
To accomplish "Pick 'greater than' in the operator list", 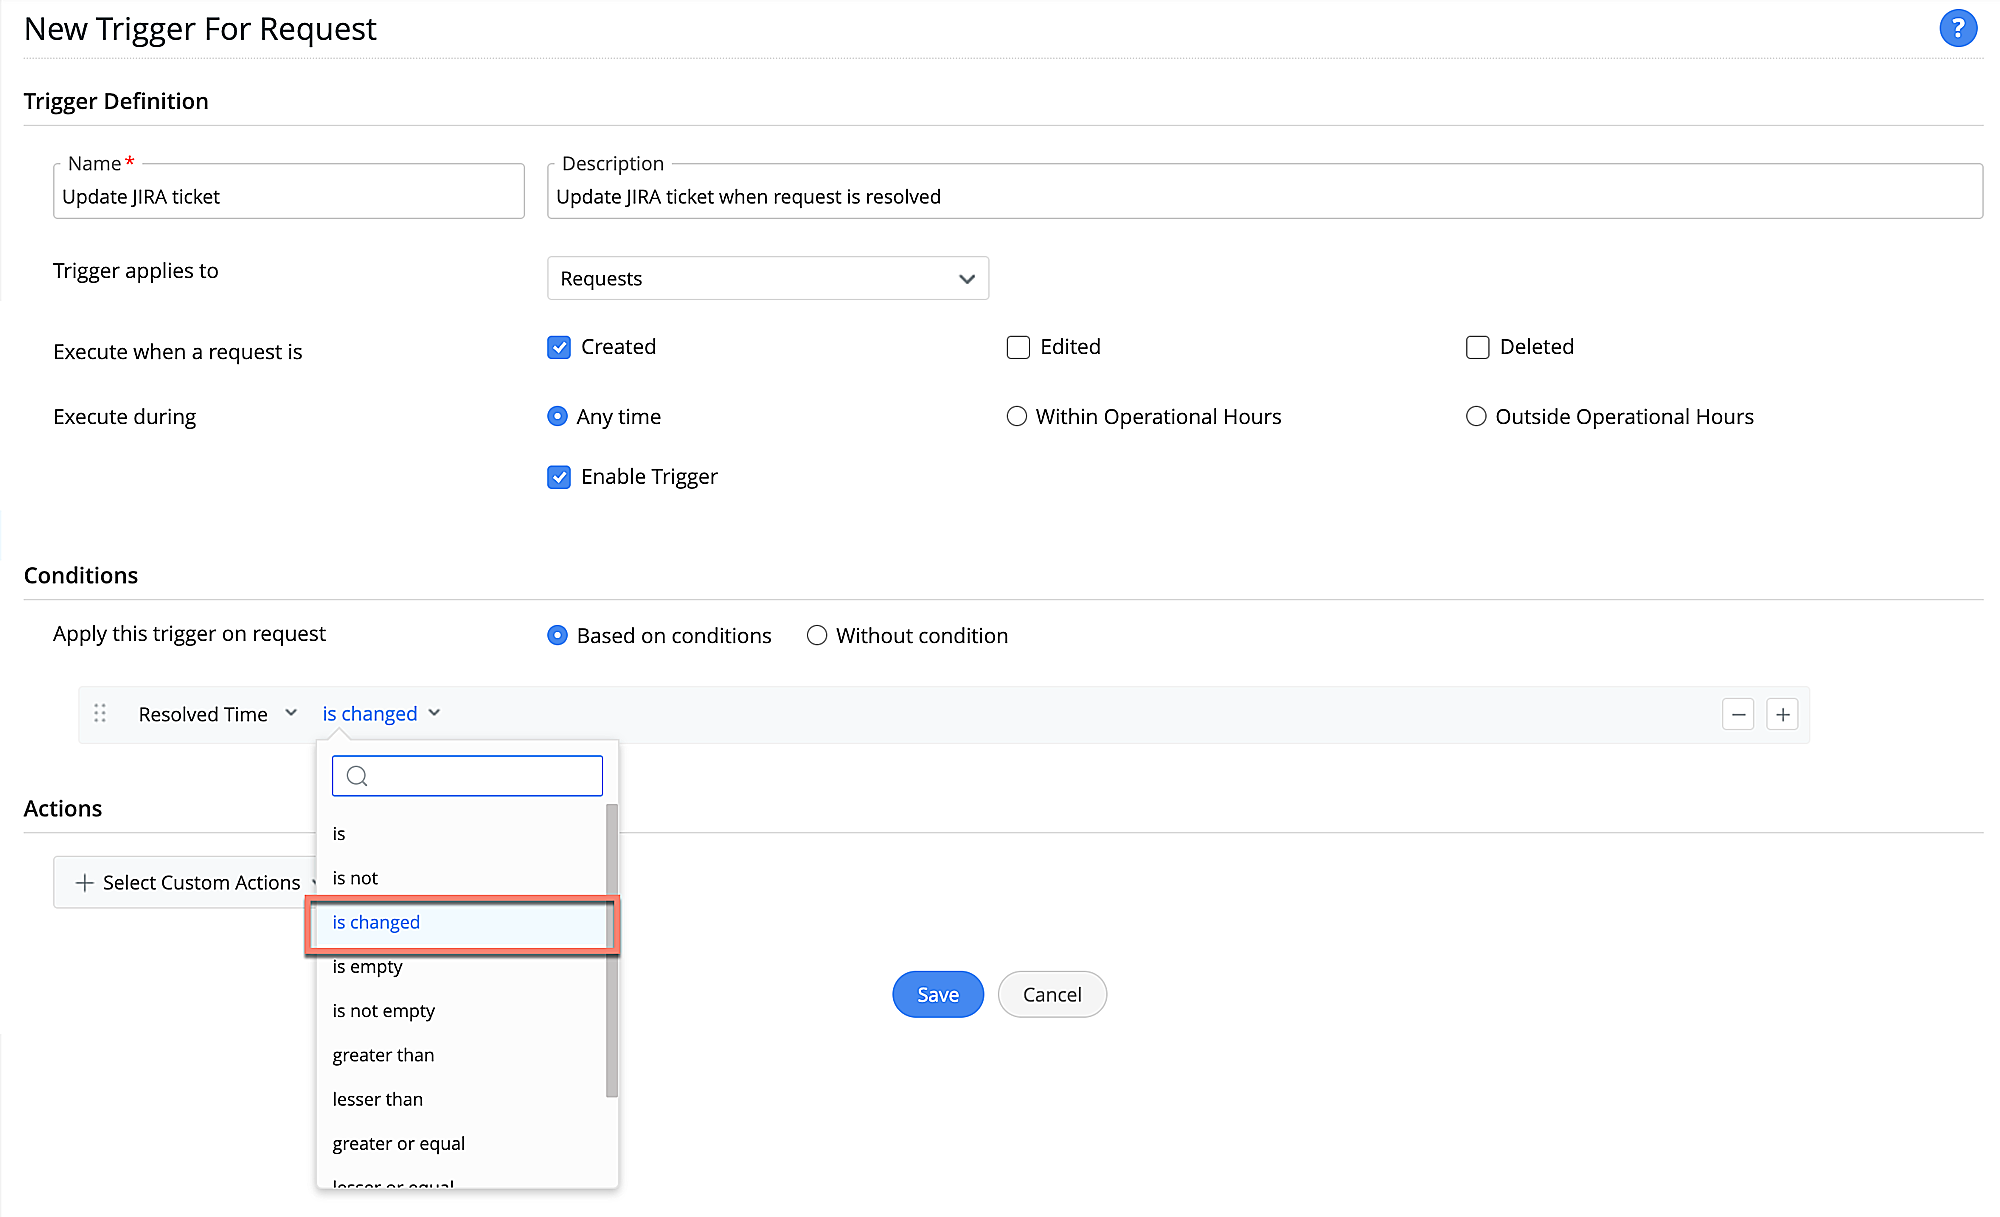I will (x=384, y=1055).
